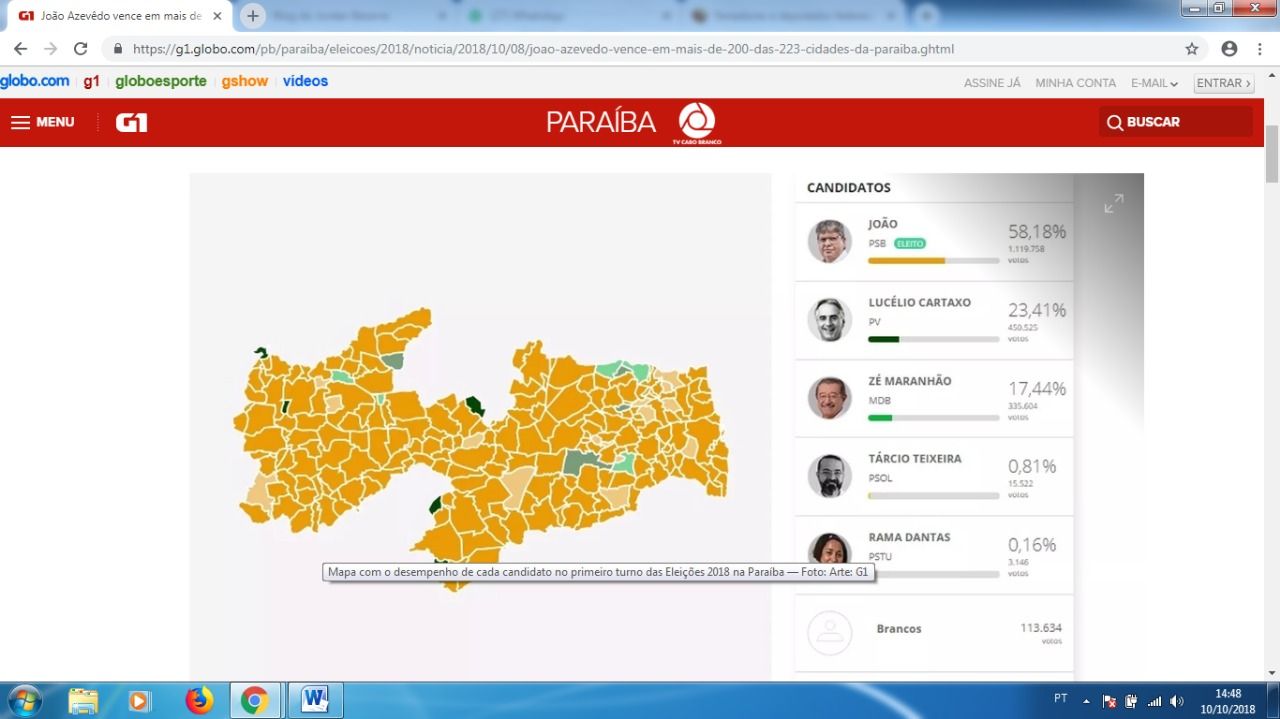Open the globoesporte link

tap(160, 81)
